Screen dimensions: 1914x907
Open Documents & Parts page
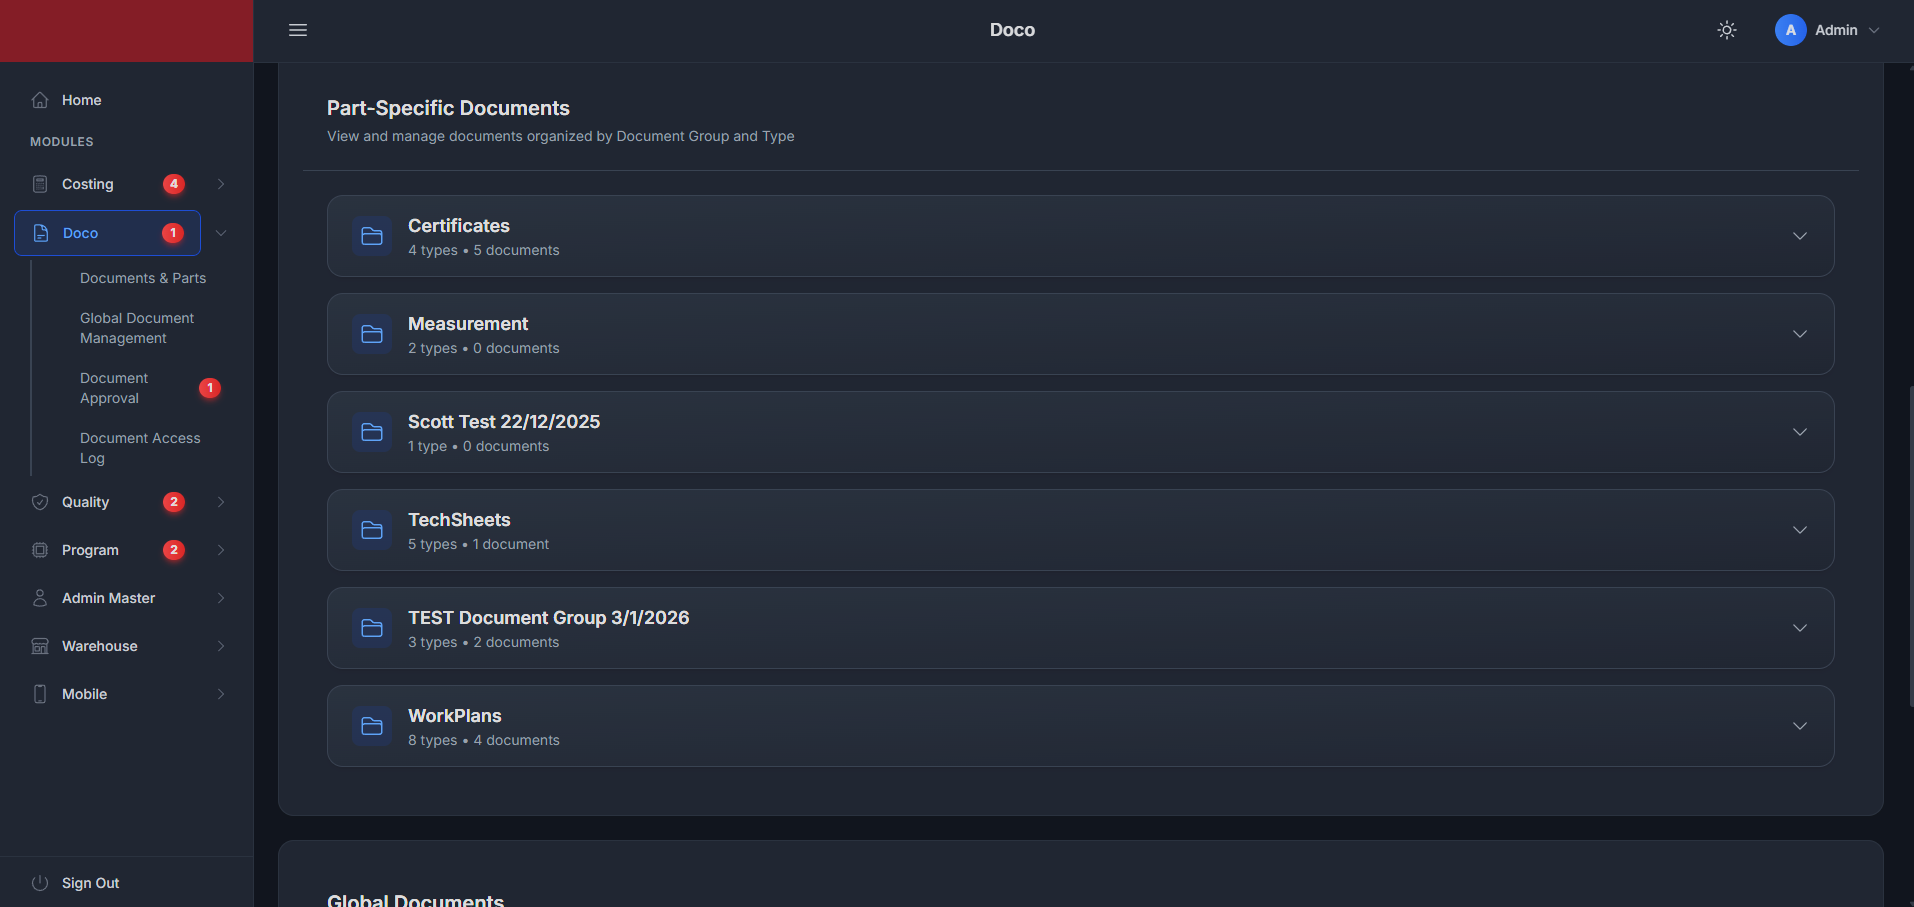[143, 278]
